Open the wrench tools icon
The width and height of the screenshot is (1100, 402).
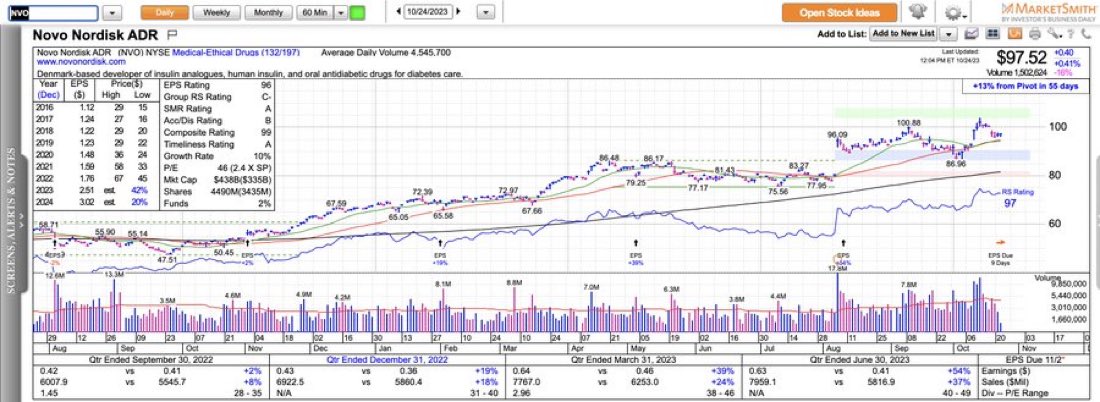point(1053,33)
